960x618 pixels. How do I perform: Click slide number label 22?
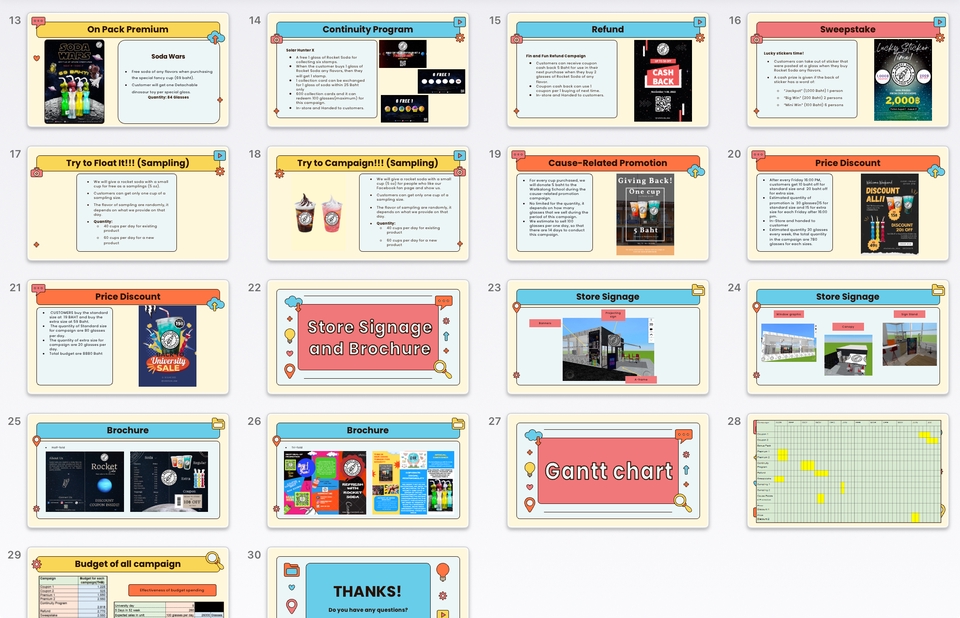[x=255, y=287]
